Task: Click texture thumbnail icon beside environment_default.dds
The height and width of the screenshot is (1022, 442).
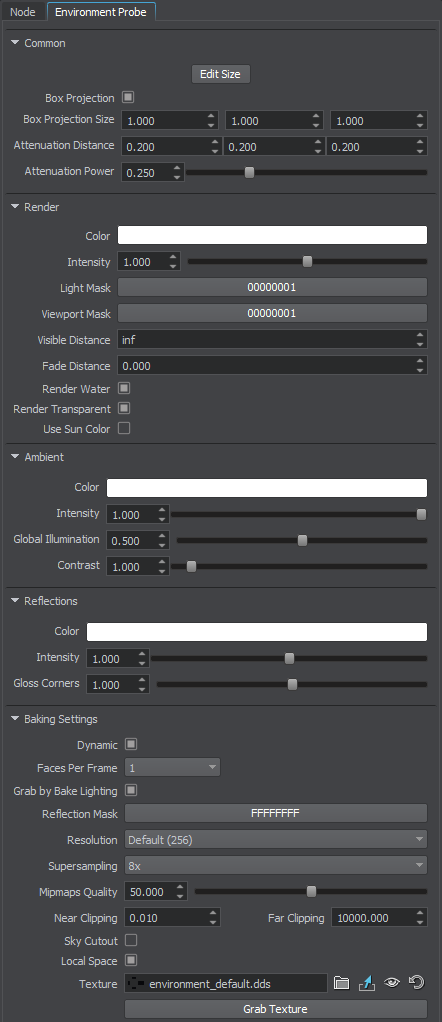Action: click(x=136, y=984)
